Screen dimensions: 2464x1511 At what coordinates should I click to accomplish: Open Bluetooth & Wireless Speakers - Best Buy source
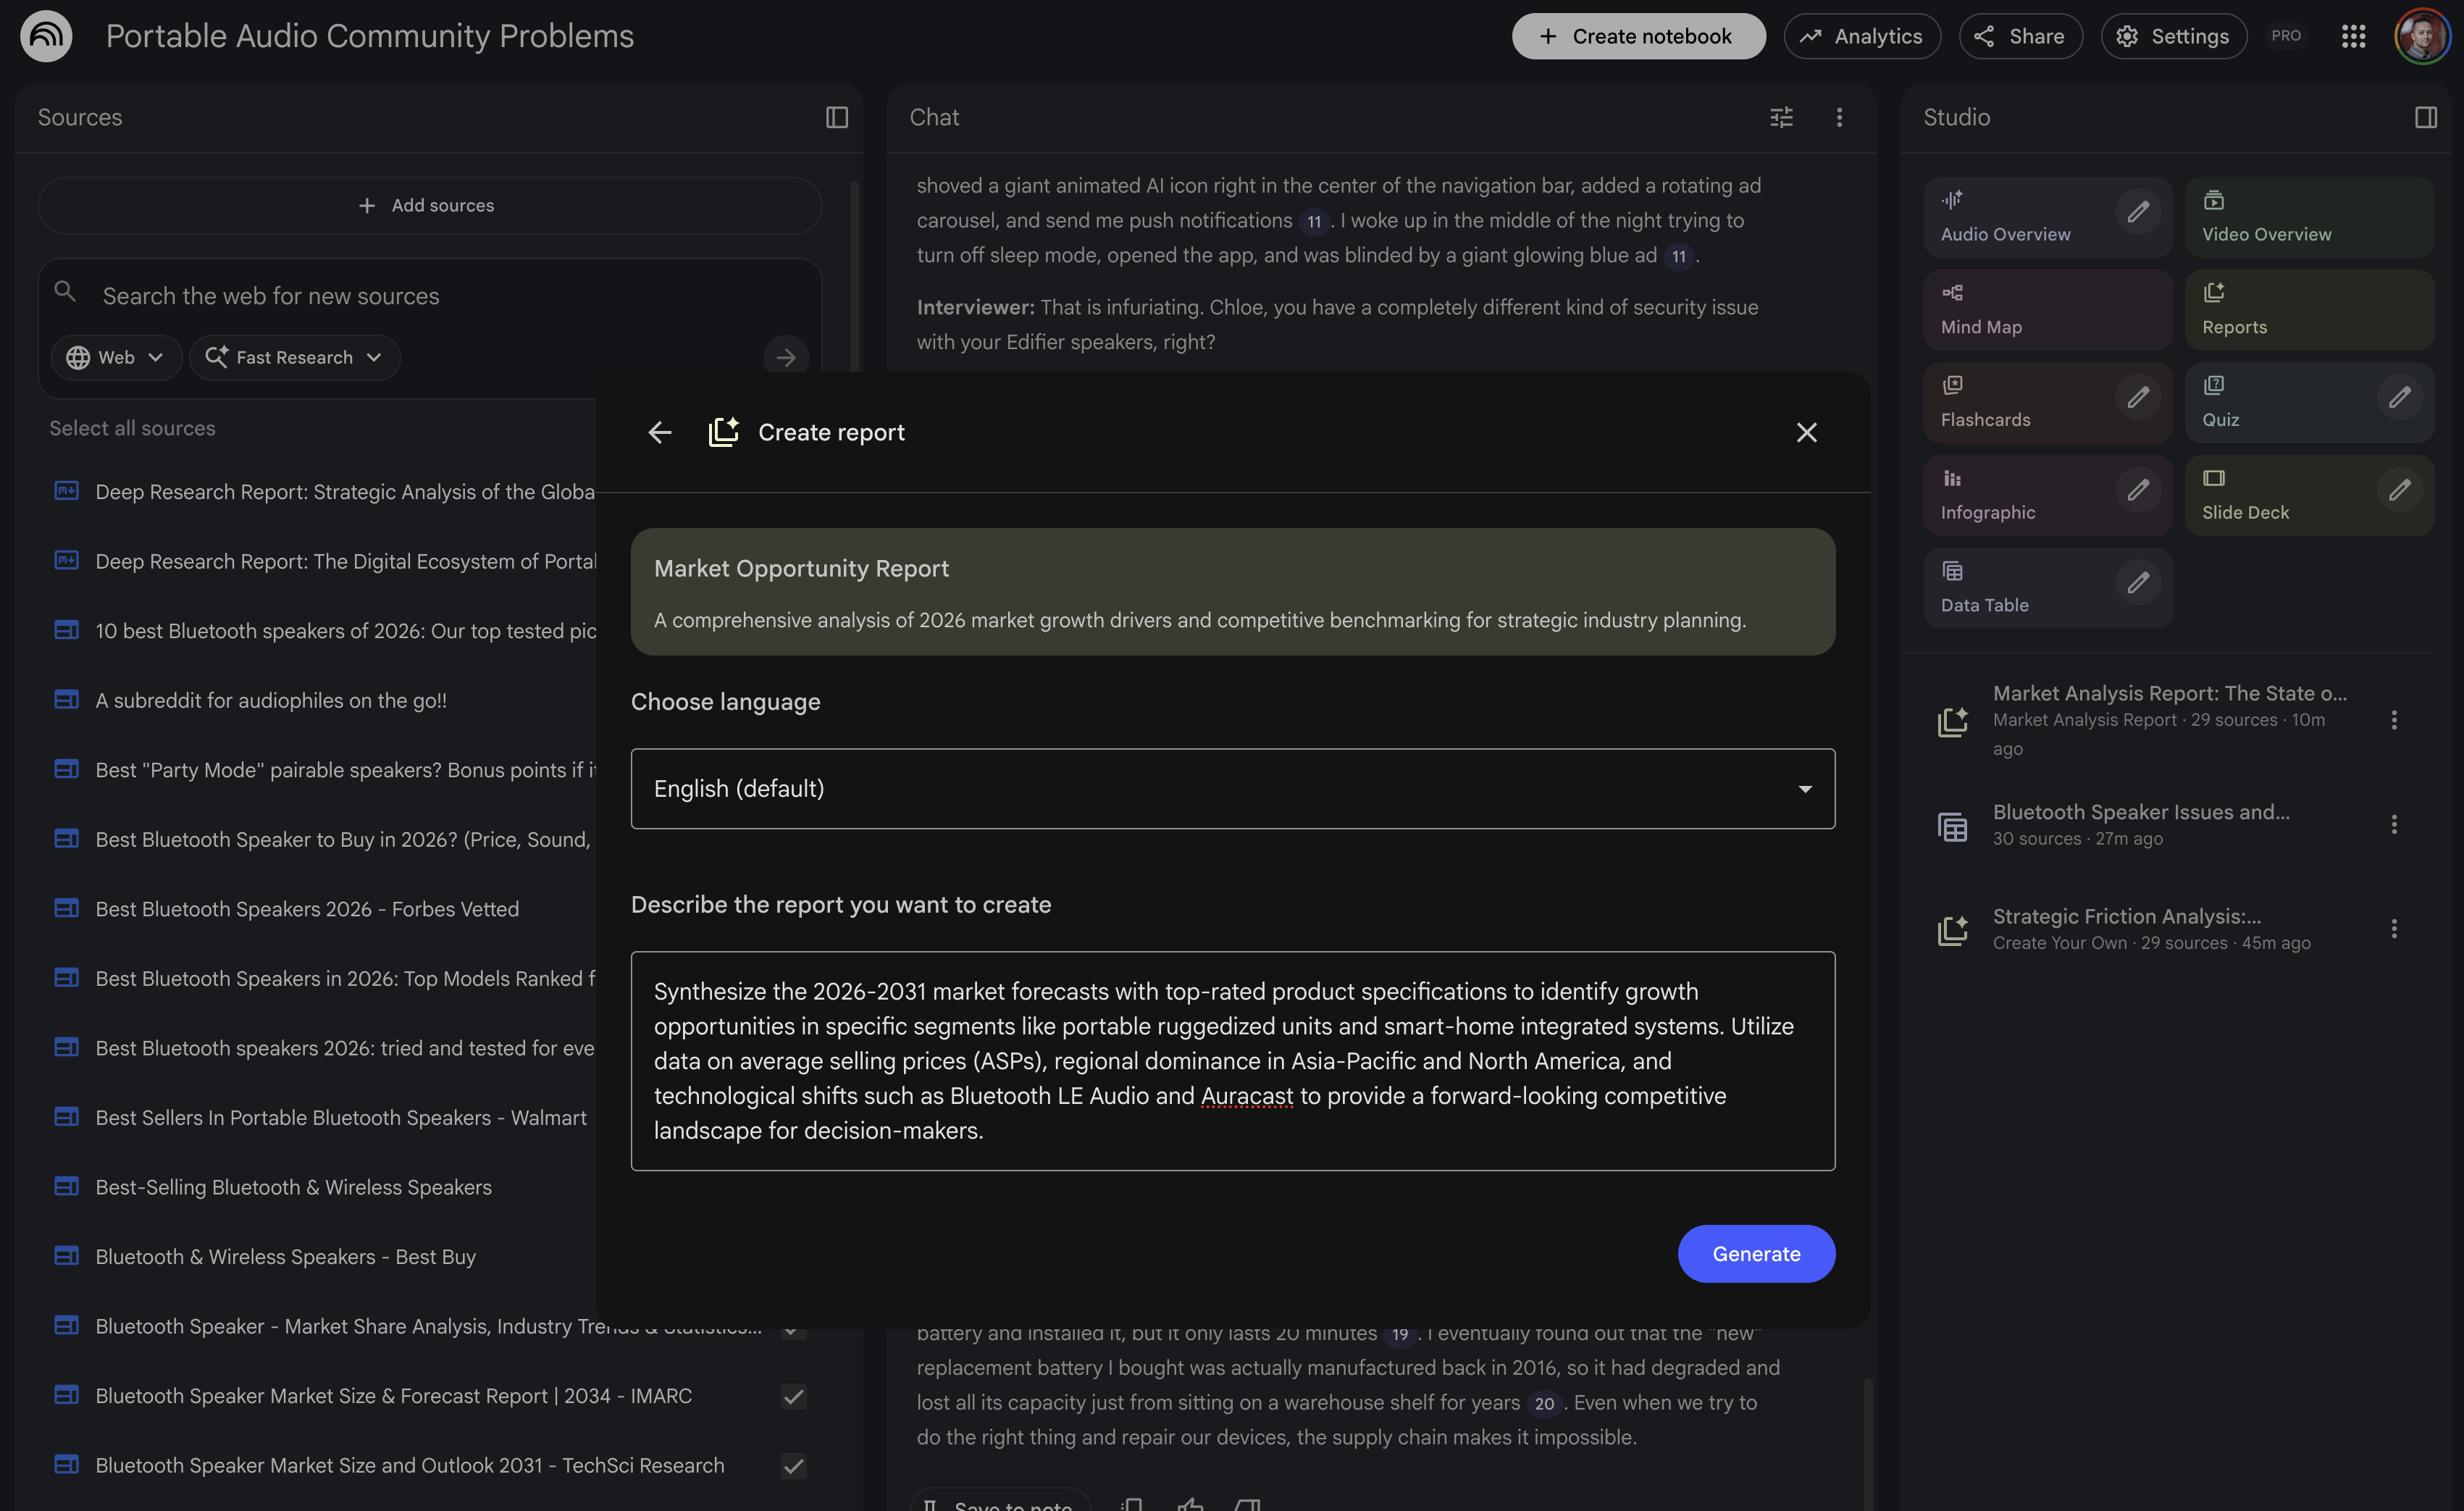pos(286,1257)
